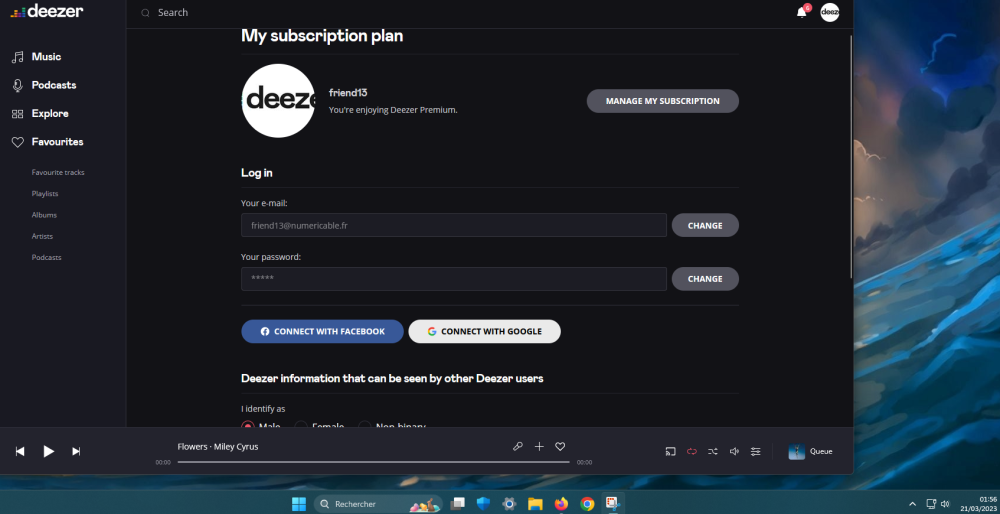Click the volume speaker icon
Screen dimensions: 1000x514
[734, 451]
